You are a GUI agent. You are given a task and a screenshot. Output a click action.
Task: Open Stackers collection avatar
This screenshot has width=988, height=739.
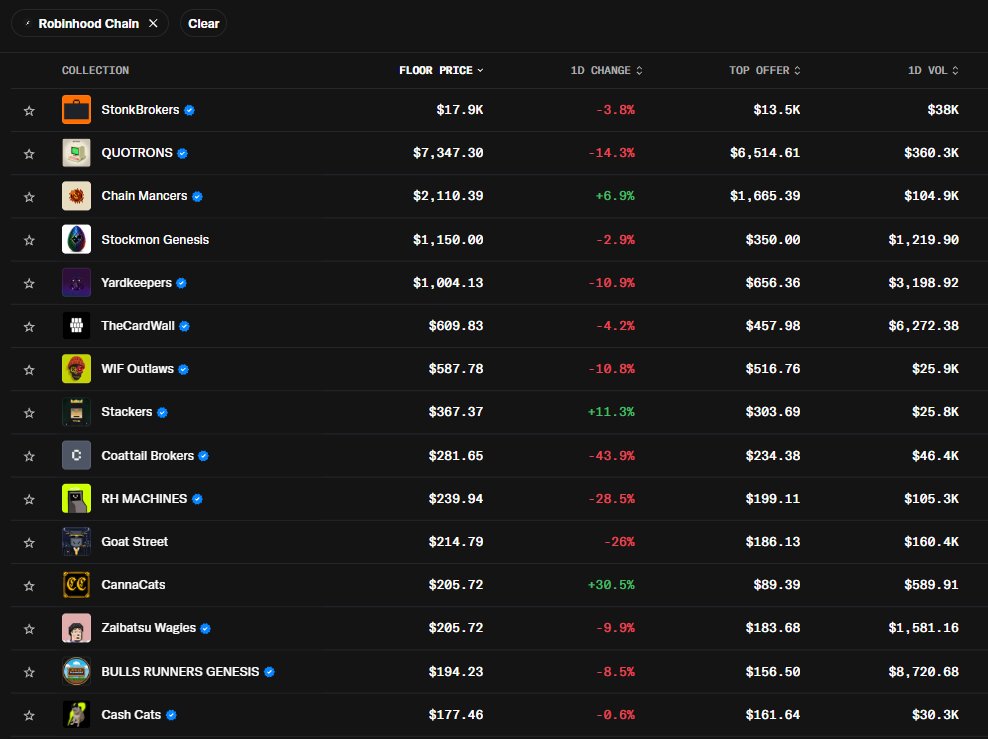76,412
